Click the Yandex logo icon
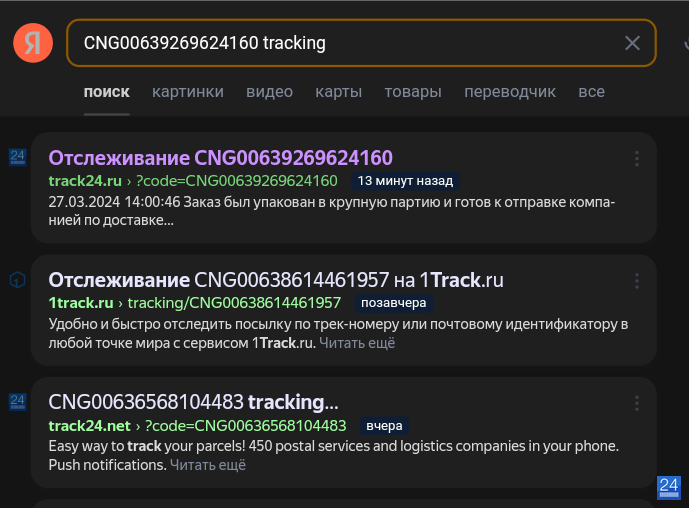Image resolution: width=689 pixels, height=508 pixels. tap(33, 43)
